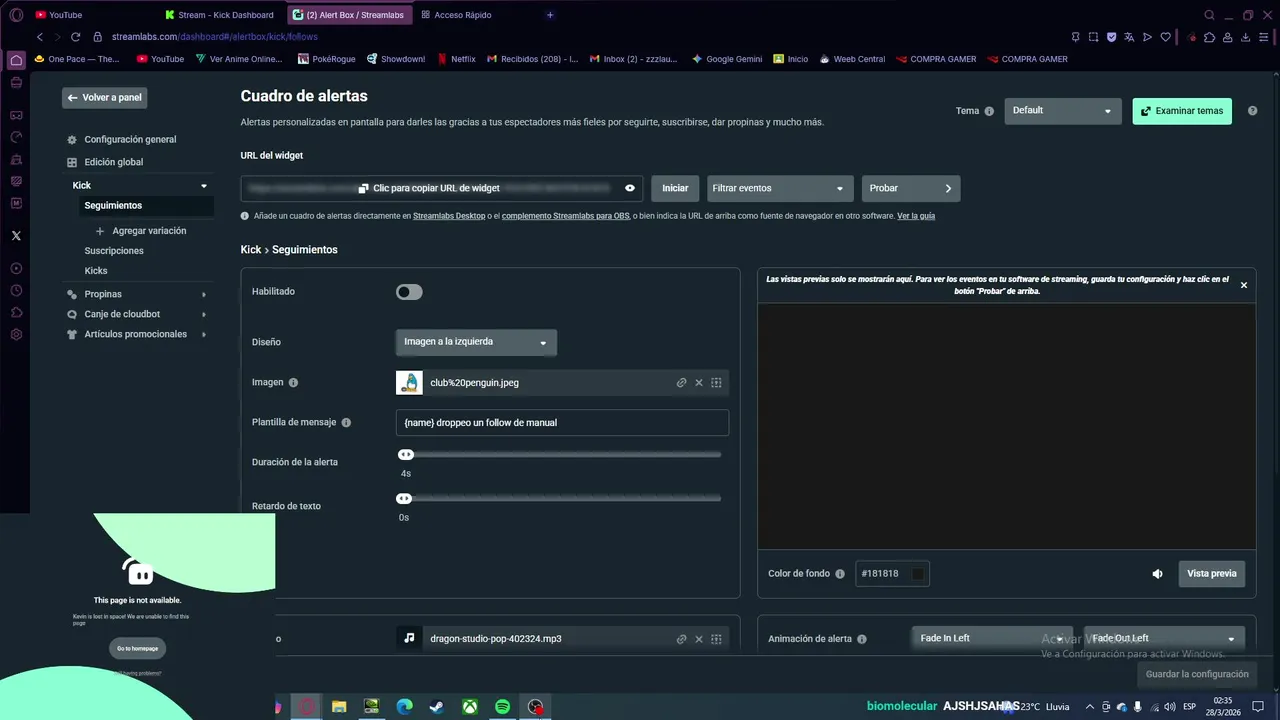Click the translate icon in address bar
This screenshot has width=1280, height=720.
click(1129, 37)
